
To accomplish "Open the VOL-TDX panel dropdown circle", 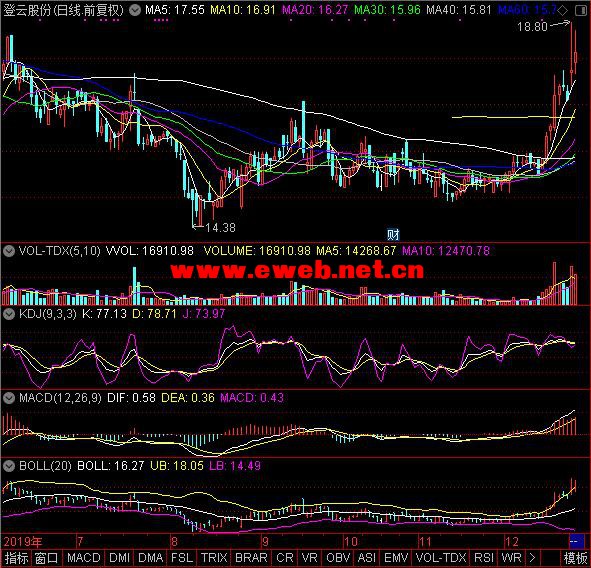I will 9,251.
